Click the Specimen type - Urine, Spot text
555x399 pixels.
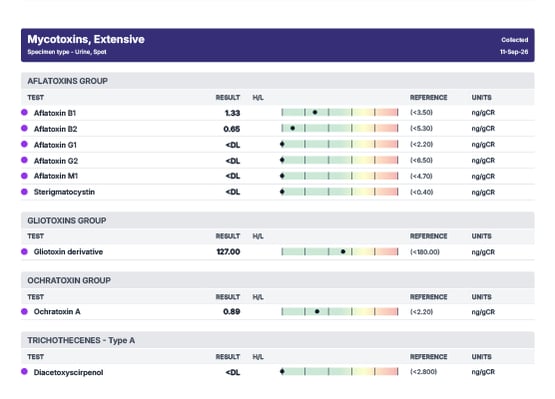[x=67, y=52]
